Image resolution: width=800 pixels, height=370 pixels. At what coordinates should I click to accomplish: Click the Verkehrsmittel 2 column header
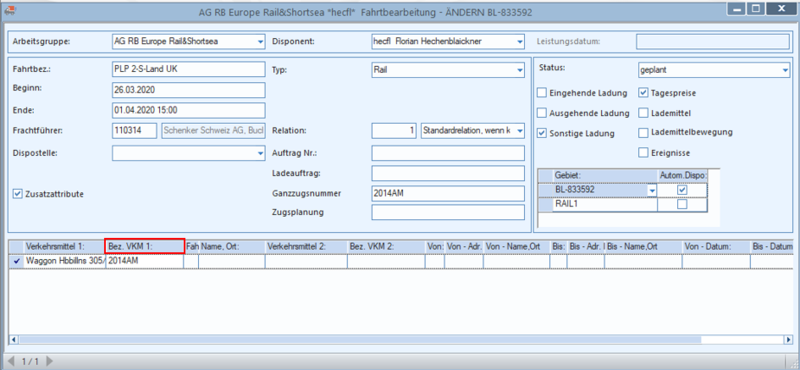[x=306, y=246]
